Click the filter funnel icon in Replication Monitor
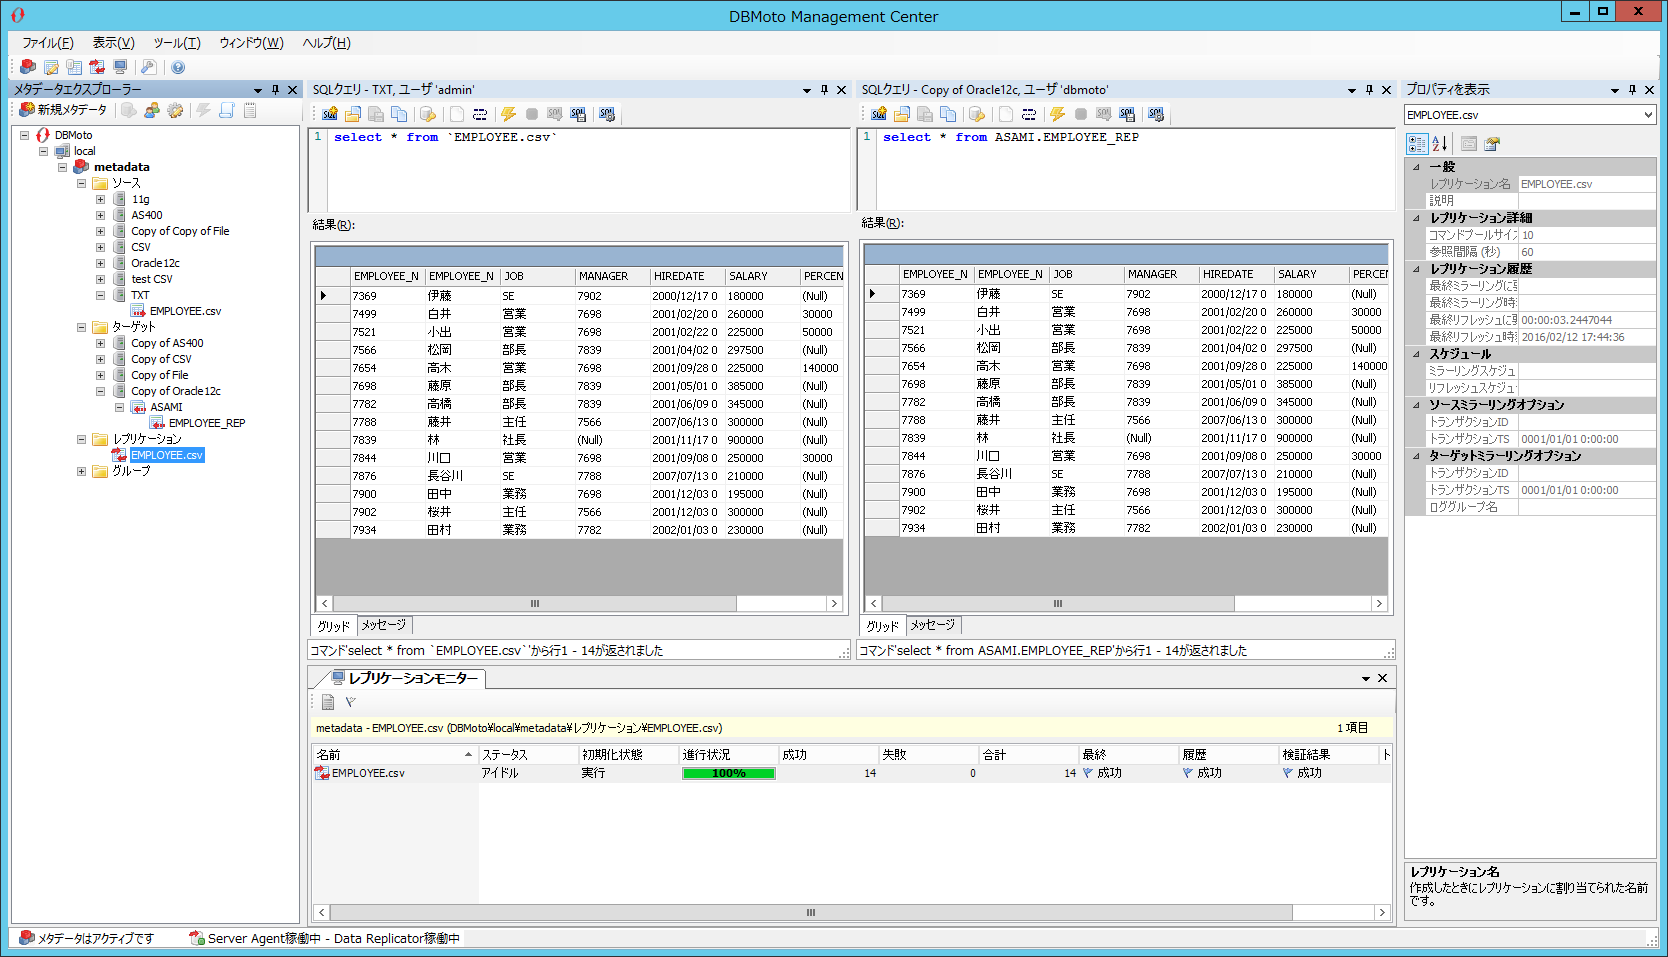Screen dimensions: 1668x957 [351, 702]
